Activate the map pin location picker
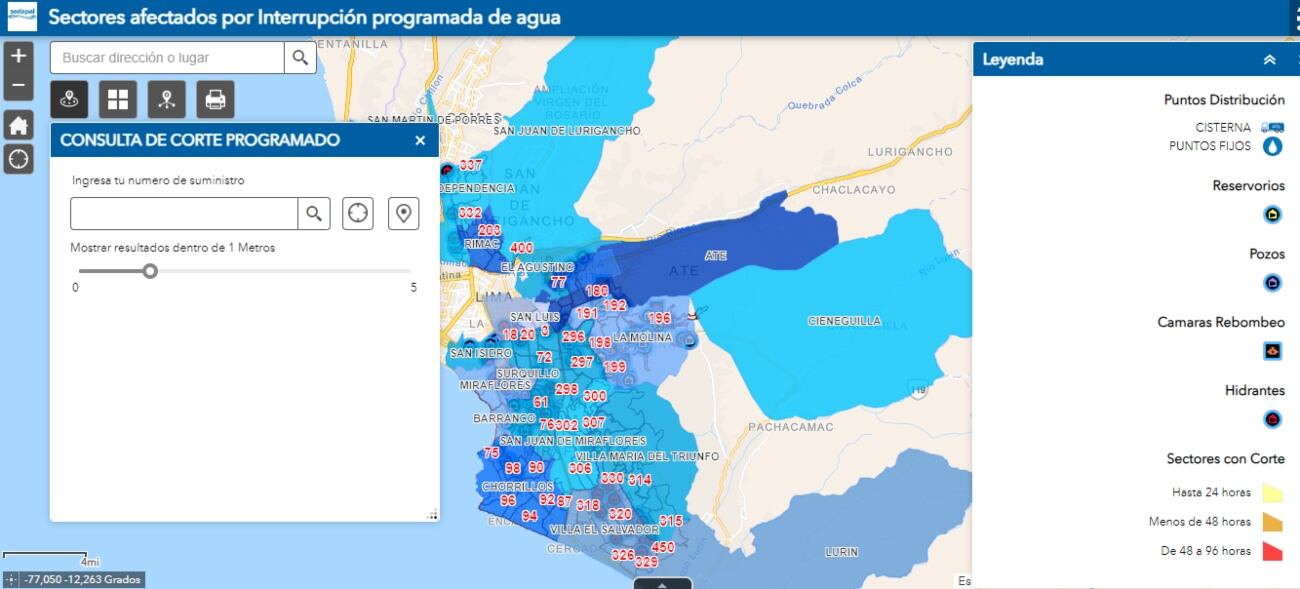 pos(403,213)
